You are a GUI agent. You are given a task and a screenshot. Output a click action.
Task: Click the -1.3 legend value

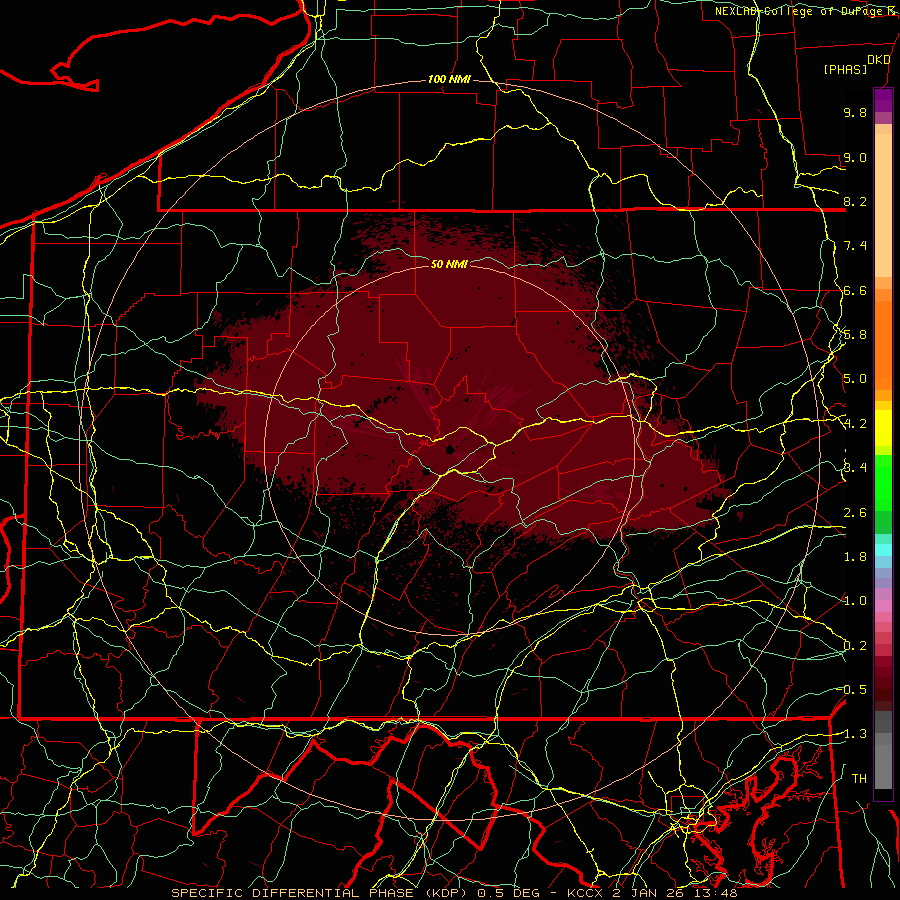tap(853, 734)
